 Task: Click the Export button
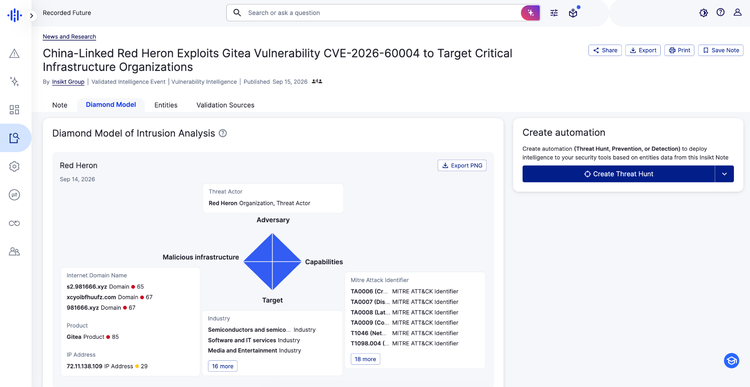(643, 50)
